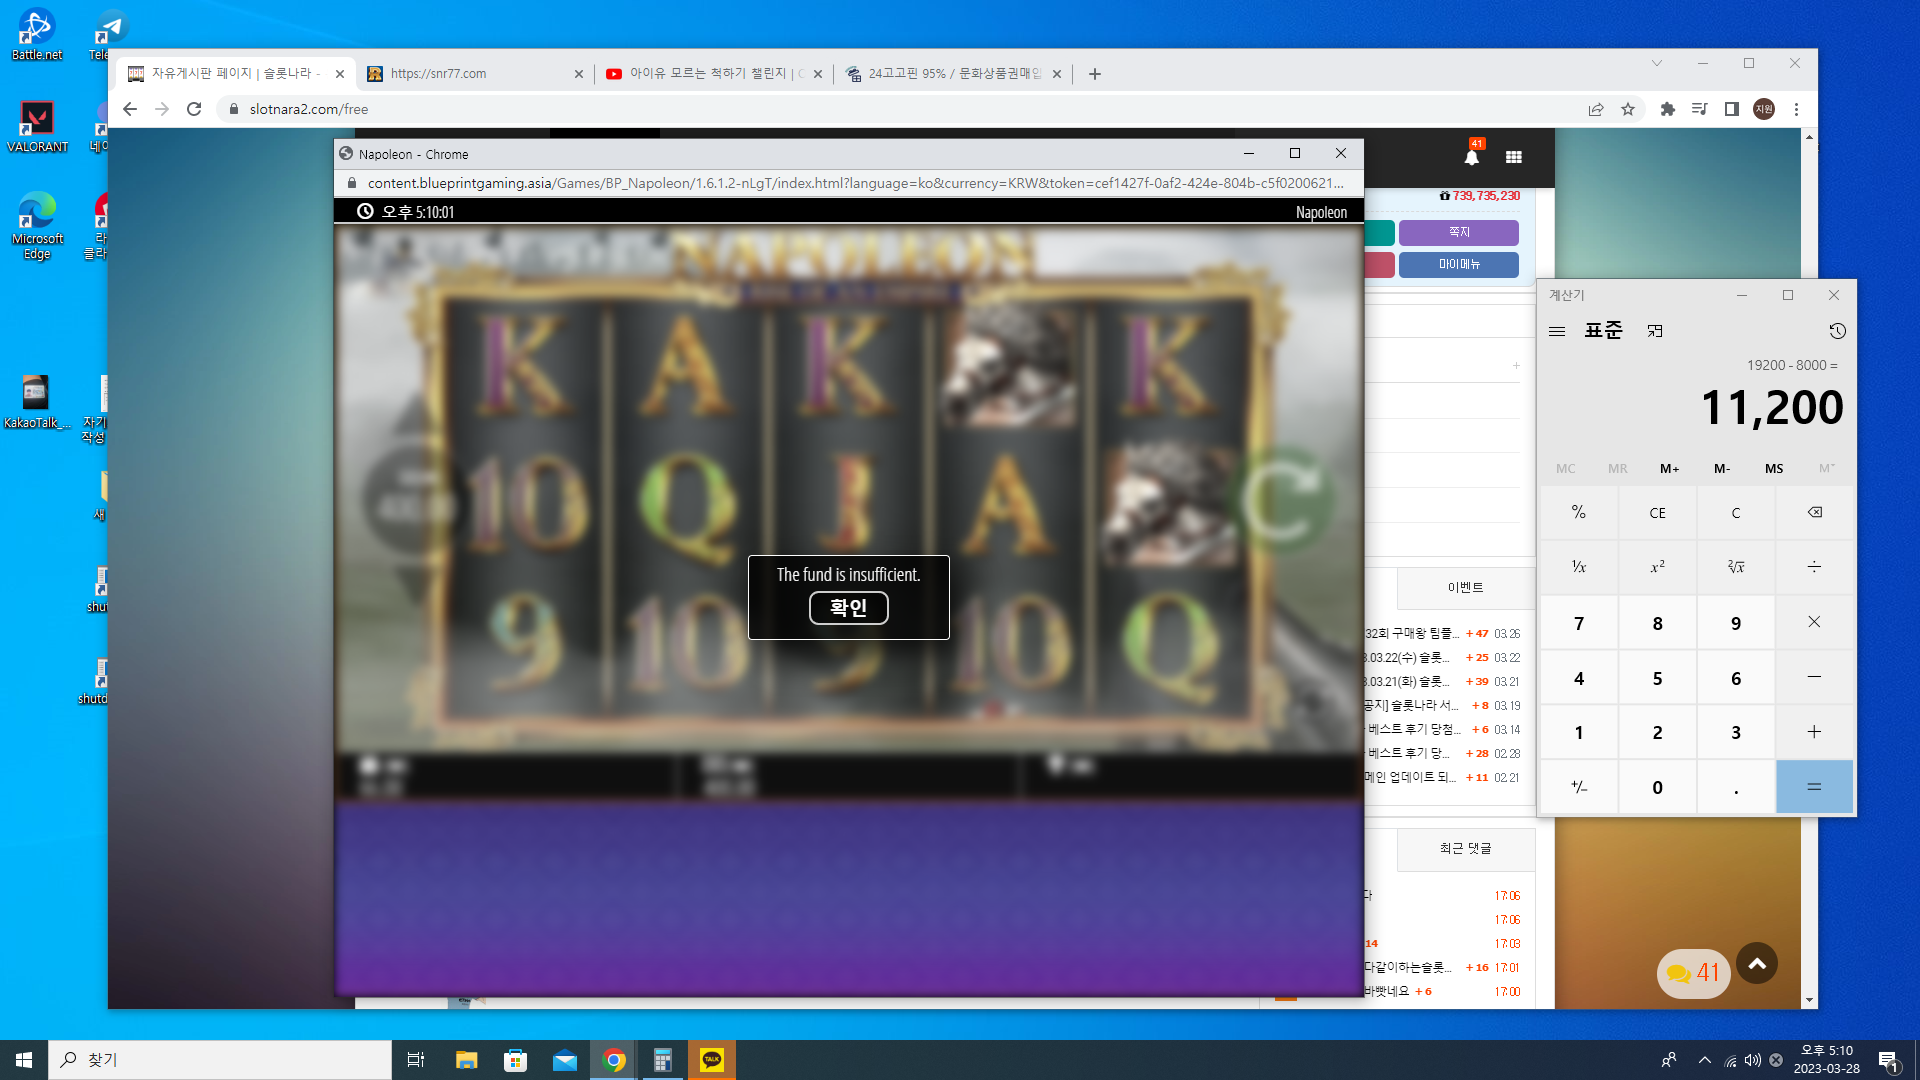1920x1080 pixels.
Task: Click the calculator plus-minus sign key
Action: click(1579, 787)
